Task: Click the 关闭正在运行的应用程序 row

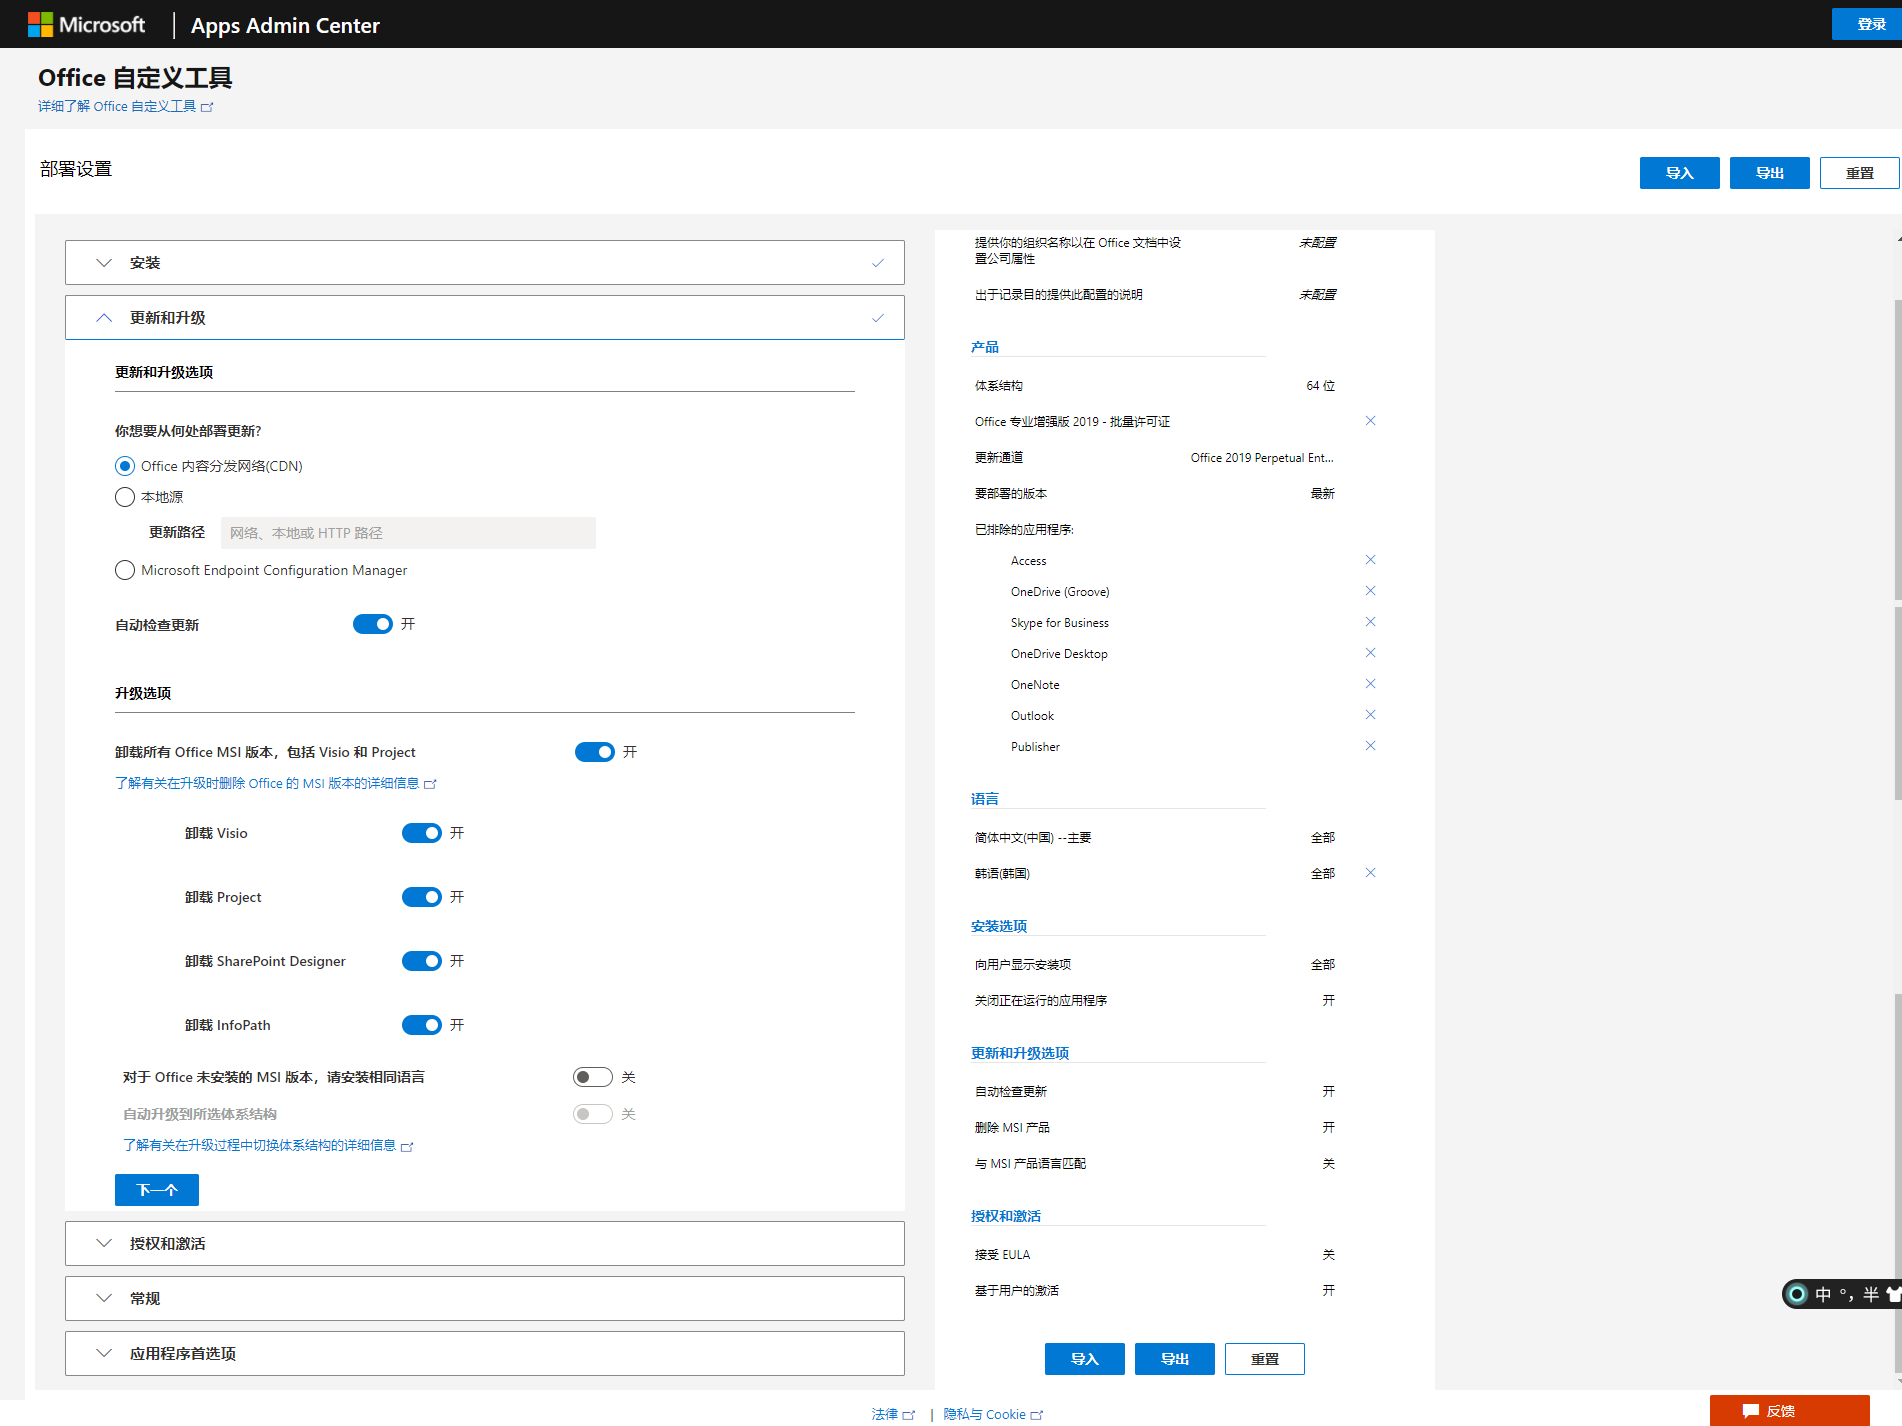Action: [1155, 1001]
